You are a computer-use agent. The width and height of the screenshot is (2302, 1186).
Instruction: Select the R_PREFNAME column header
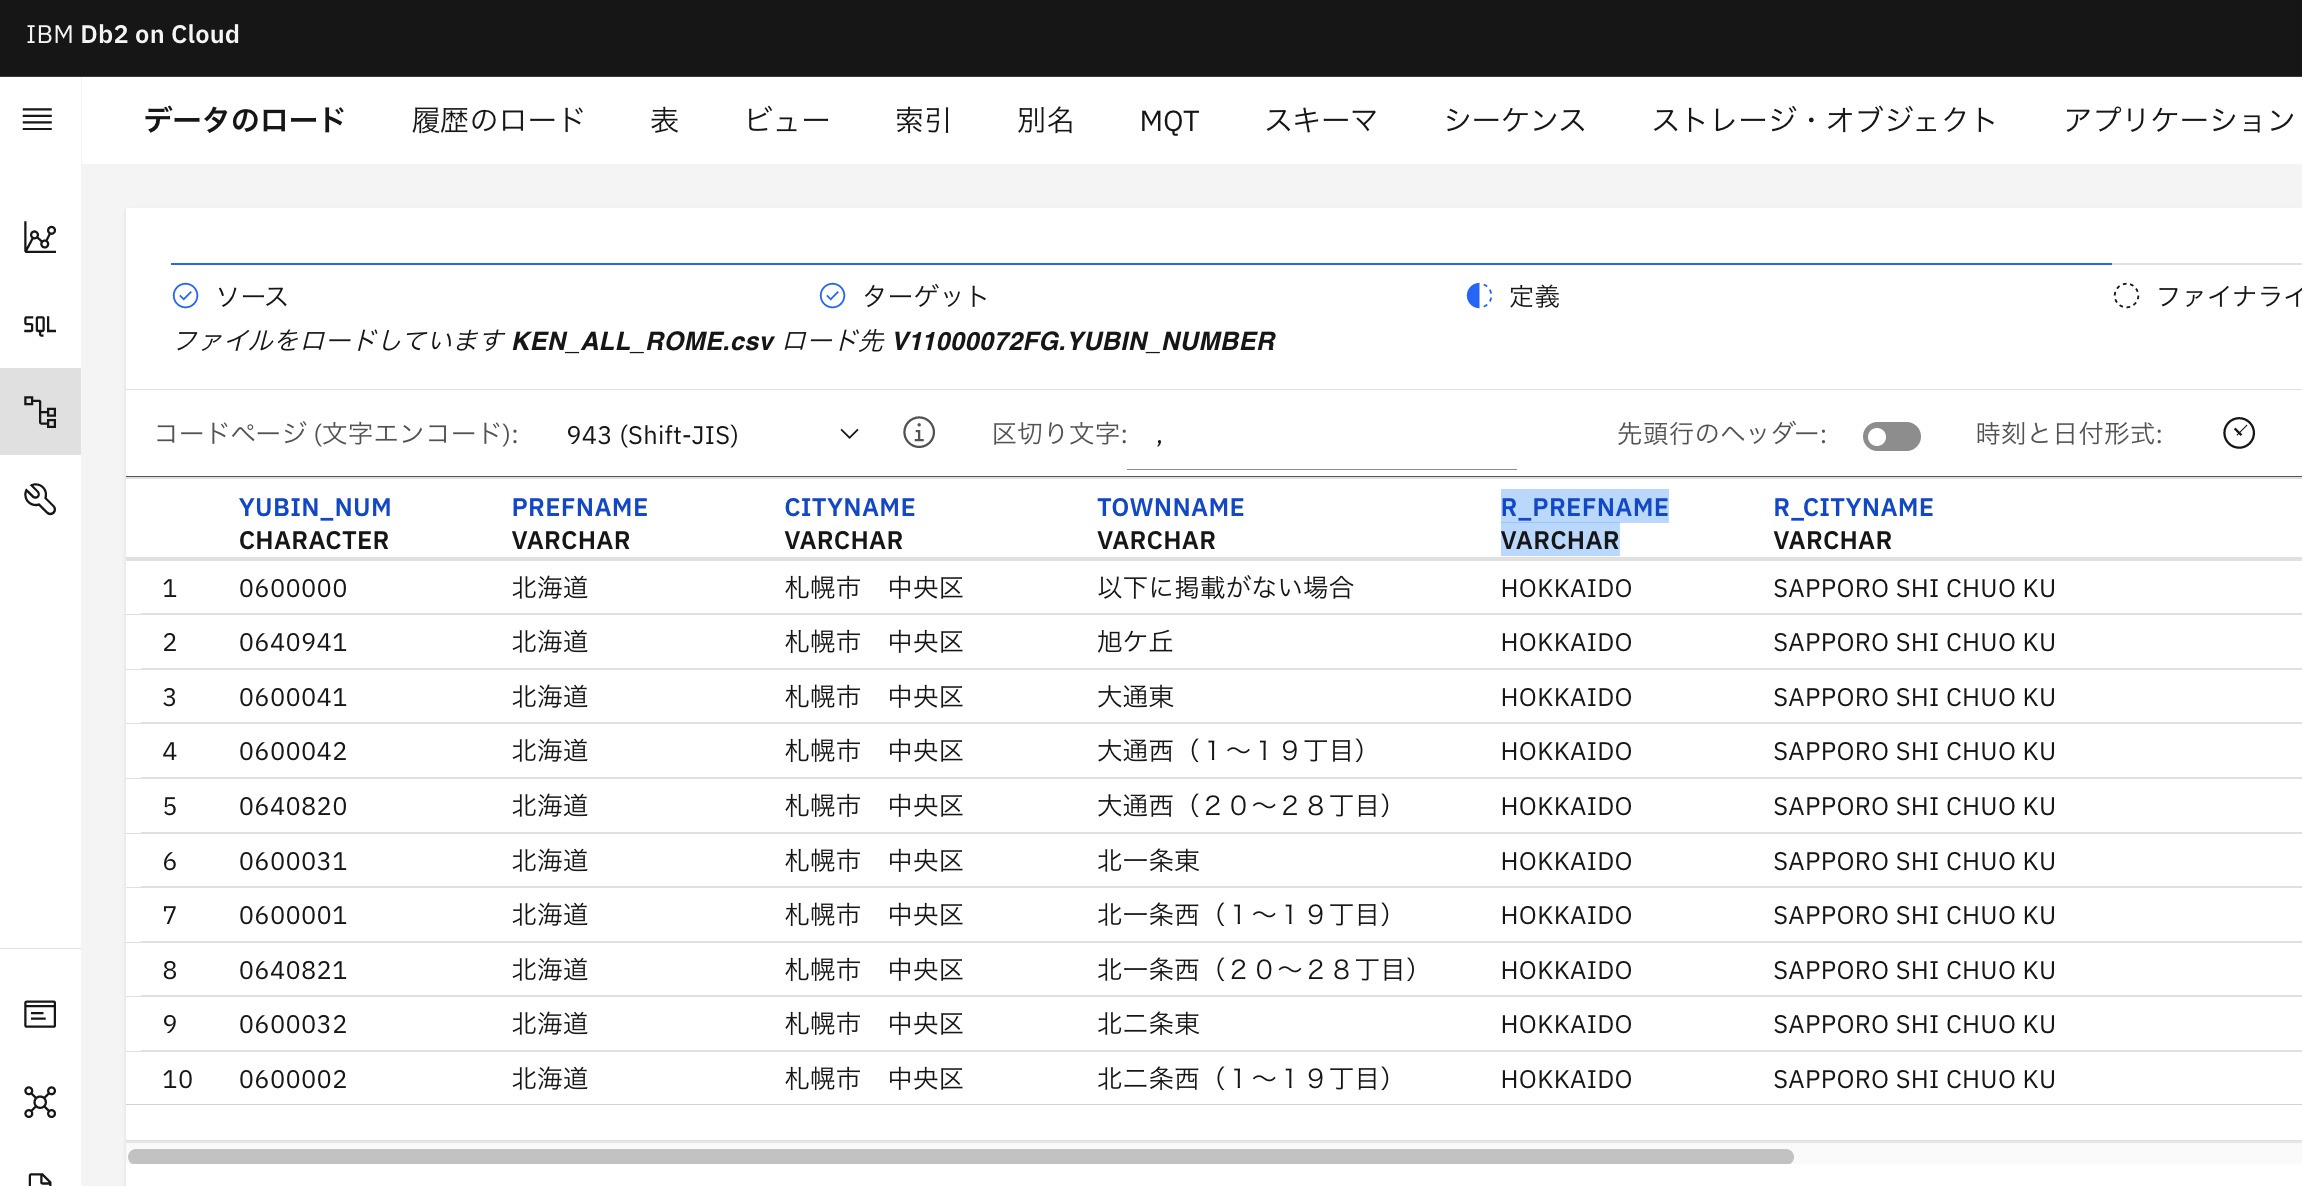tap(1584, 507)
